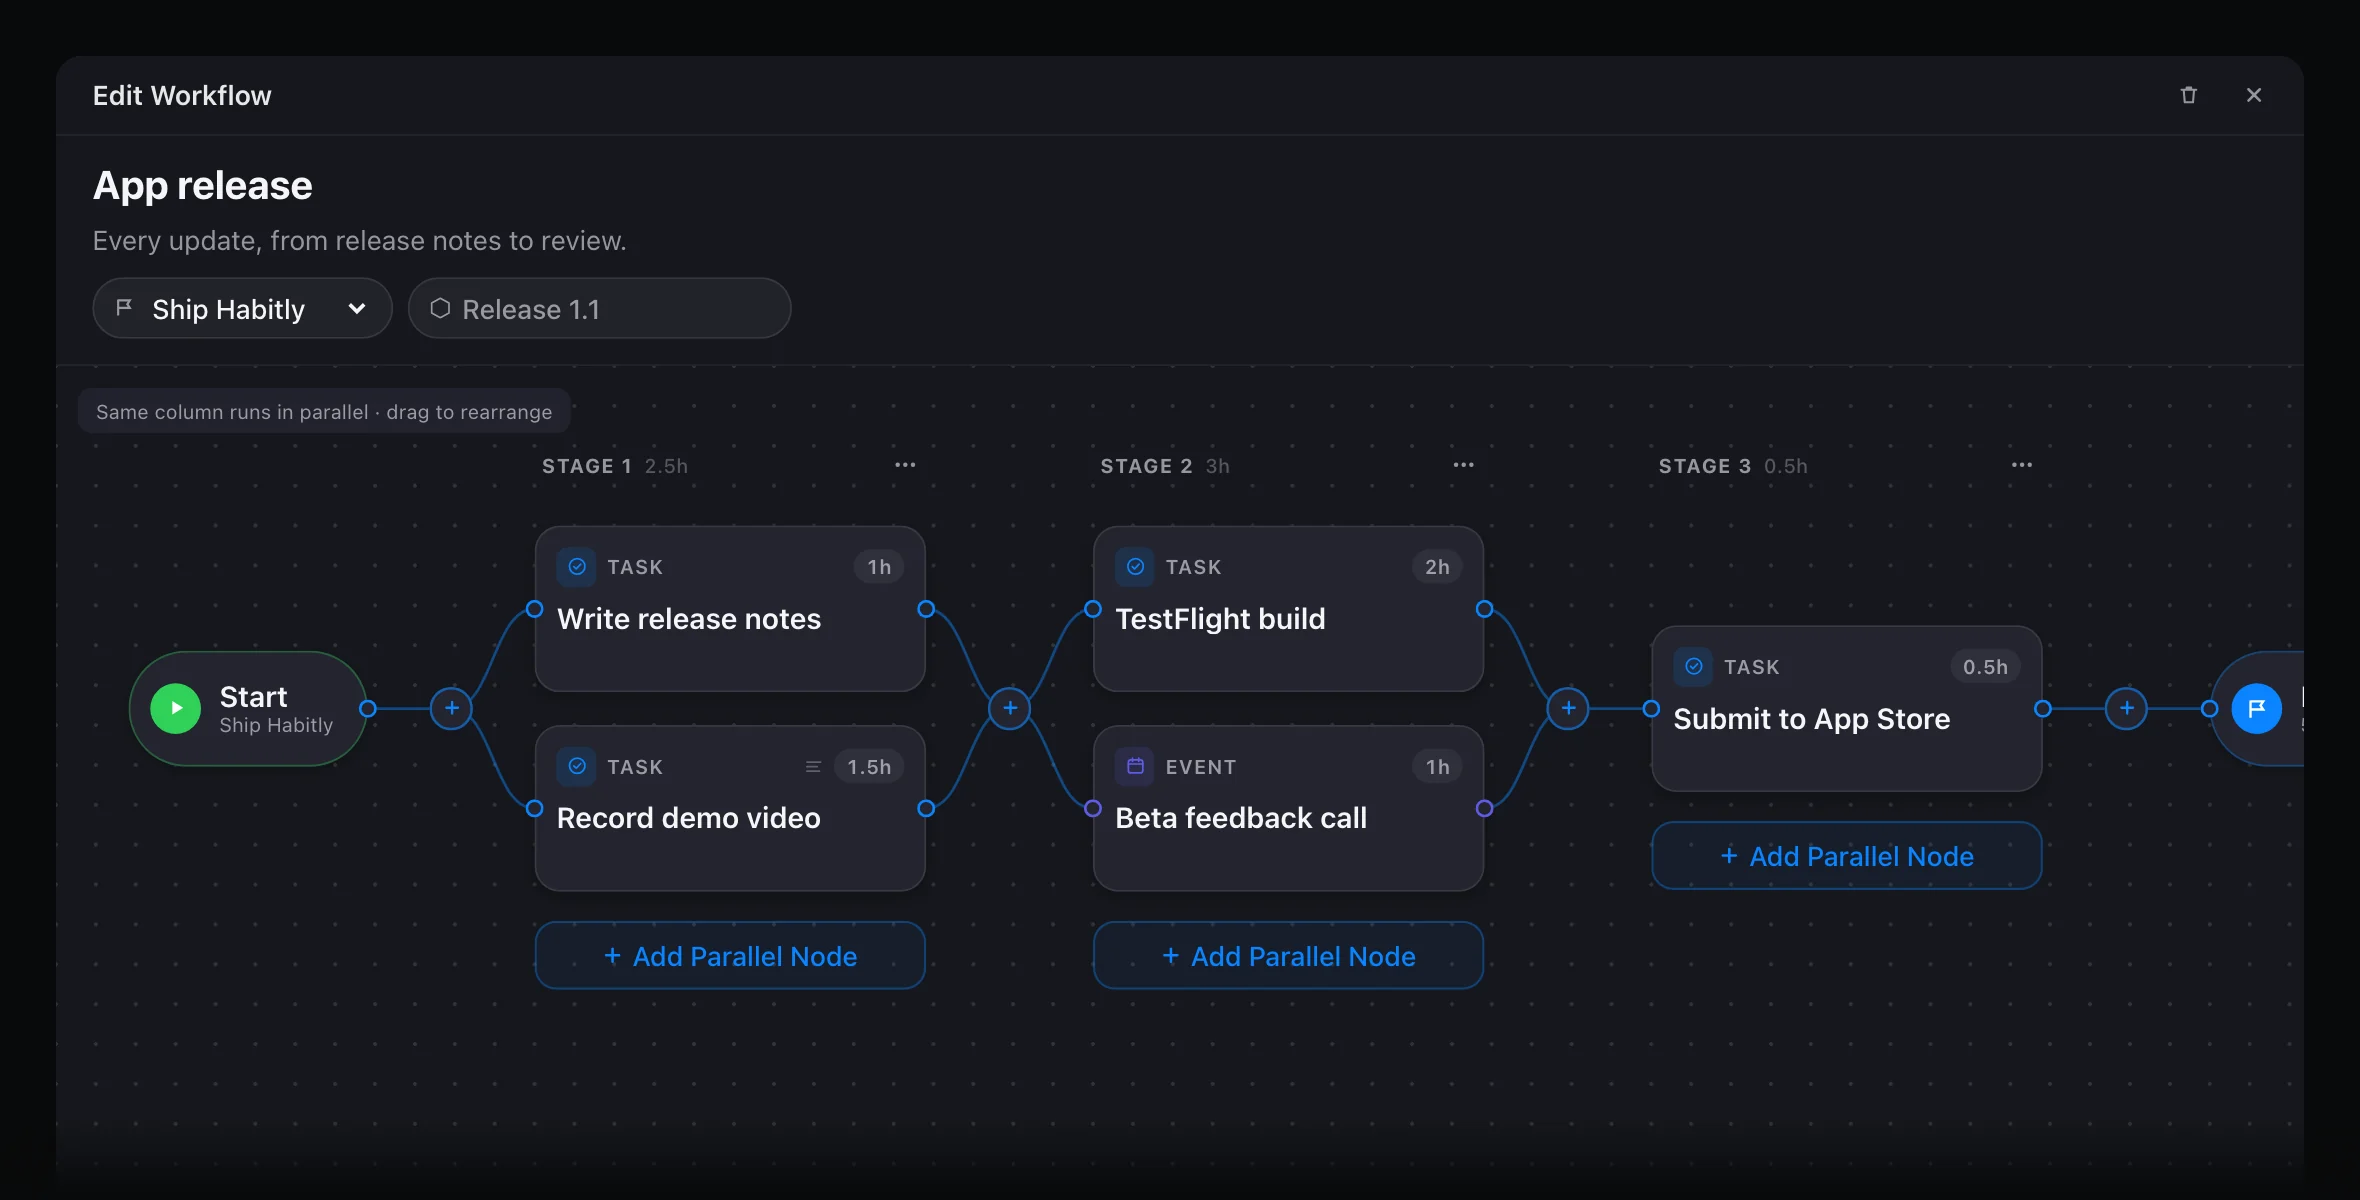Select the Record demo video title
The image size is (2360, 1200).
689,818
